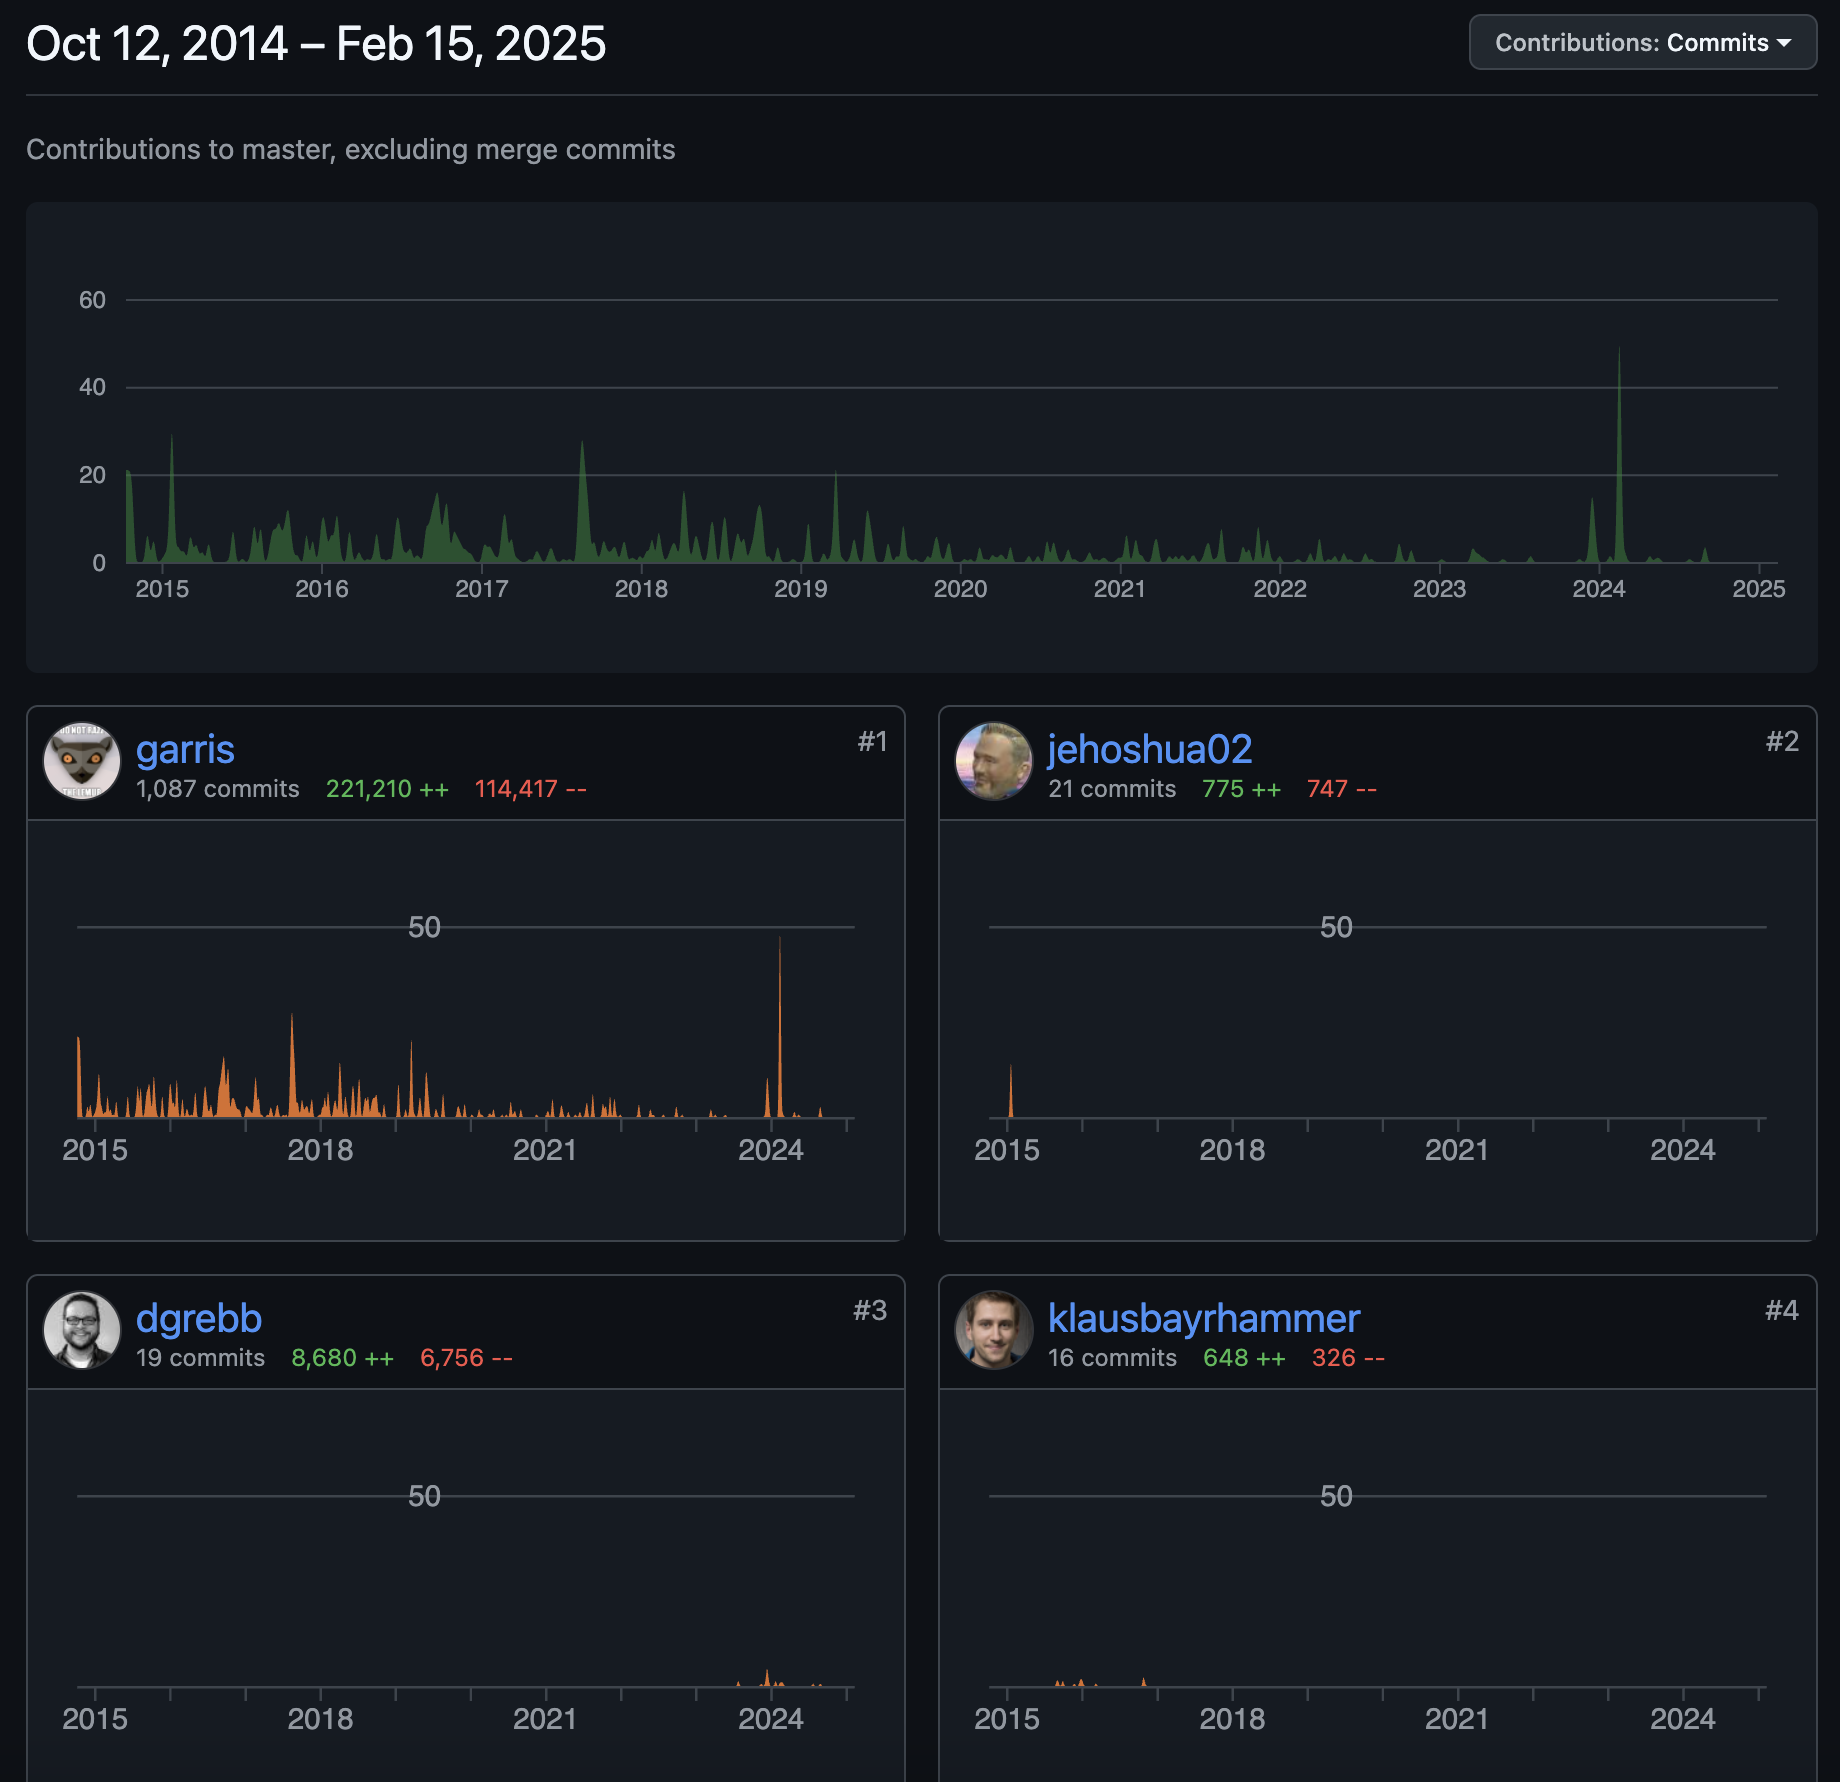The height and width of the screenshot is (1782, 1840).
Task: Click 'Contributions to master, excluding merge commits' text
Action: [350, 149]
